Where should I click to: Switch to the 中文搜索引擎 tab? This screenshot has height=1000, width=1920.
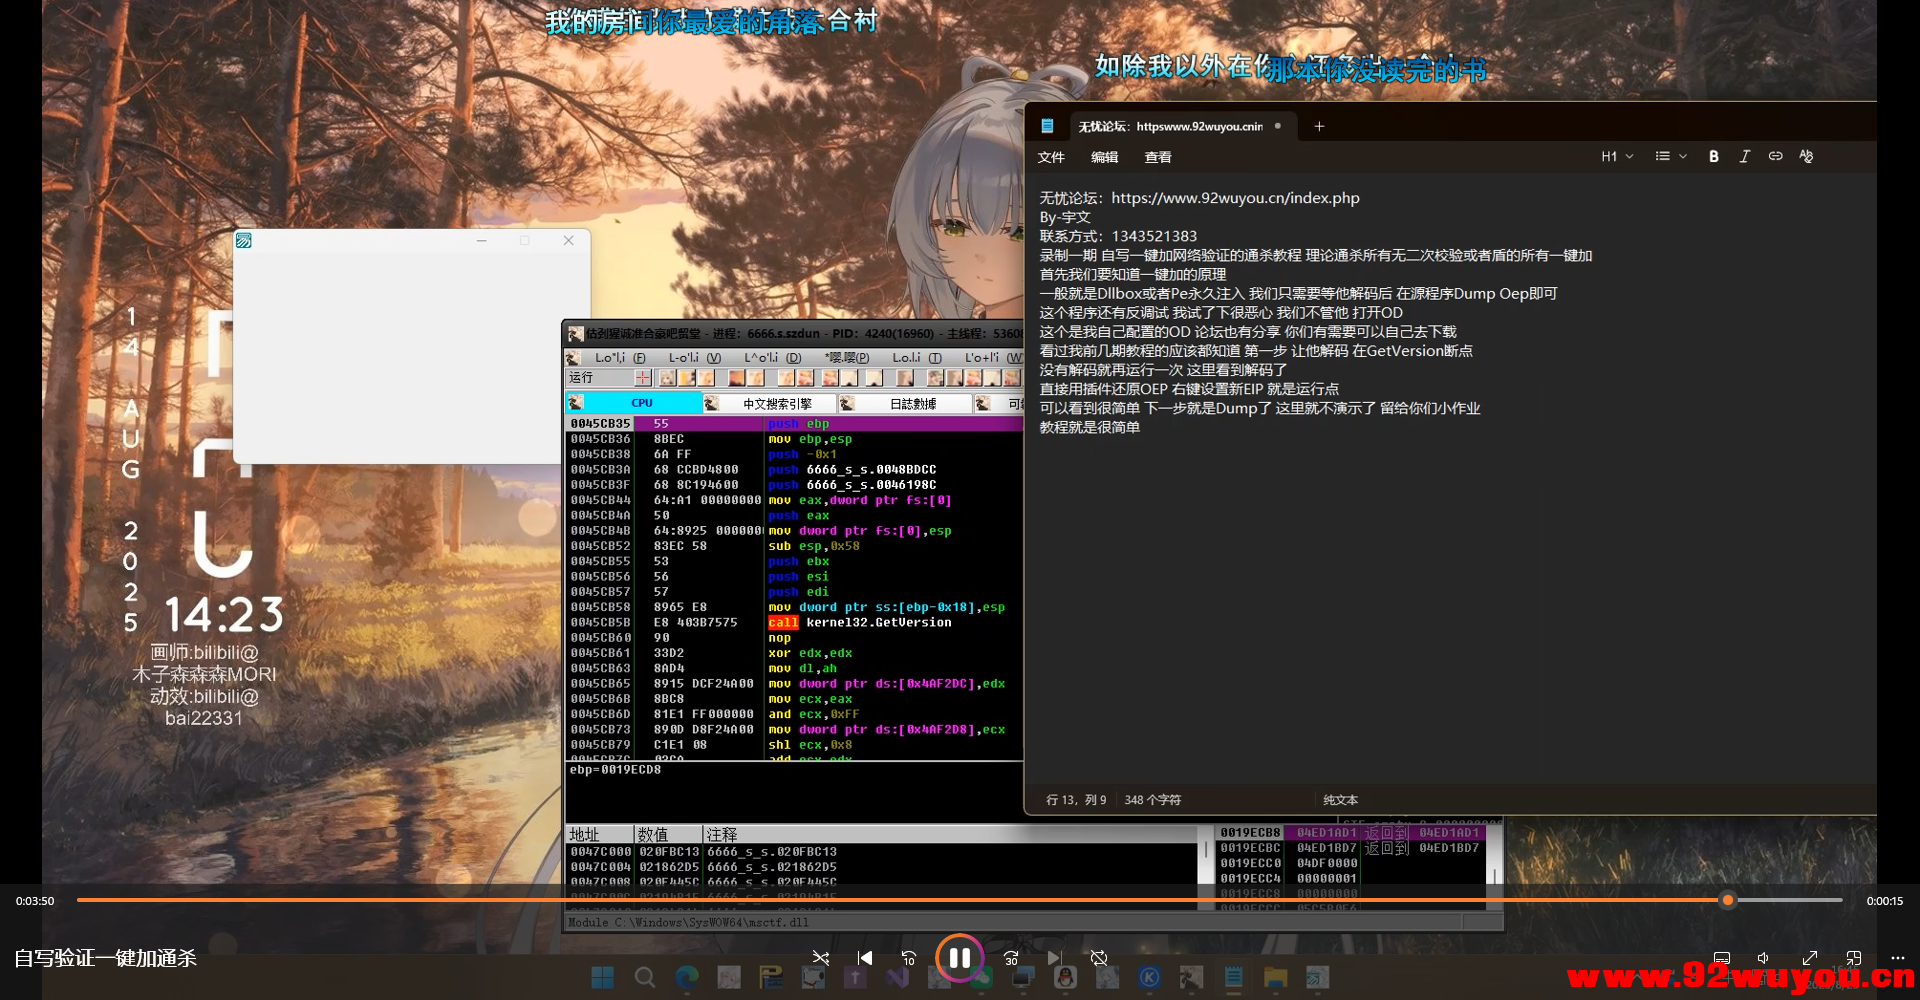[x=776, y=404]
